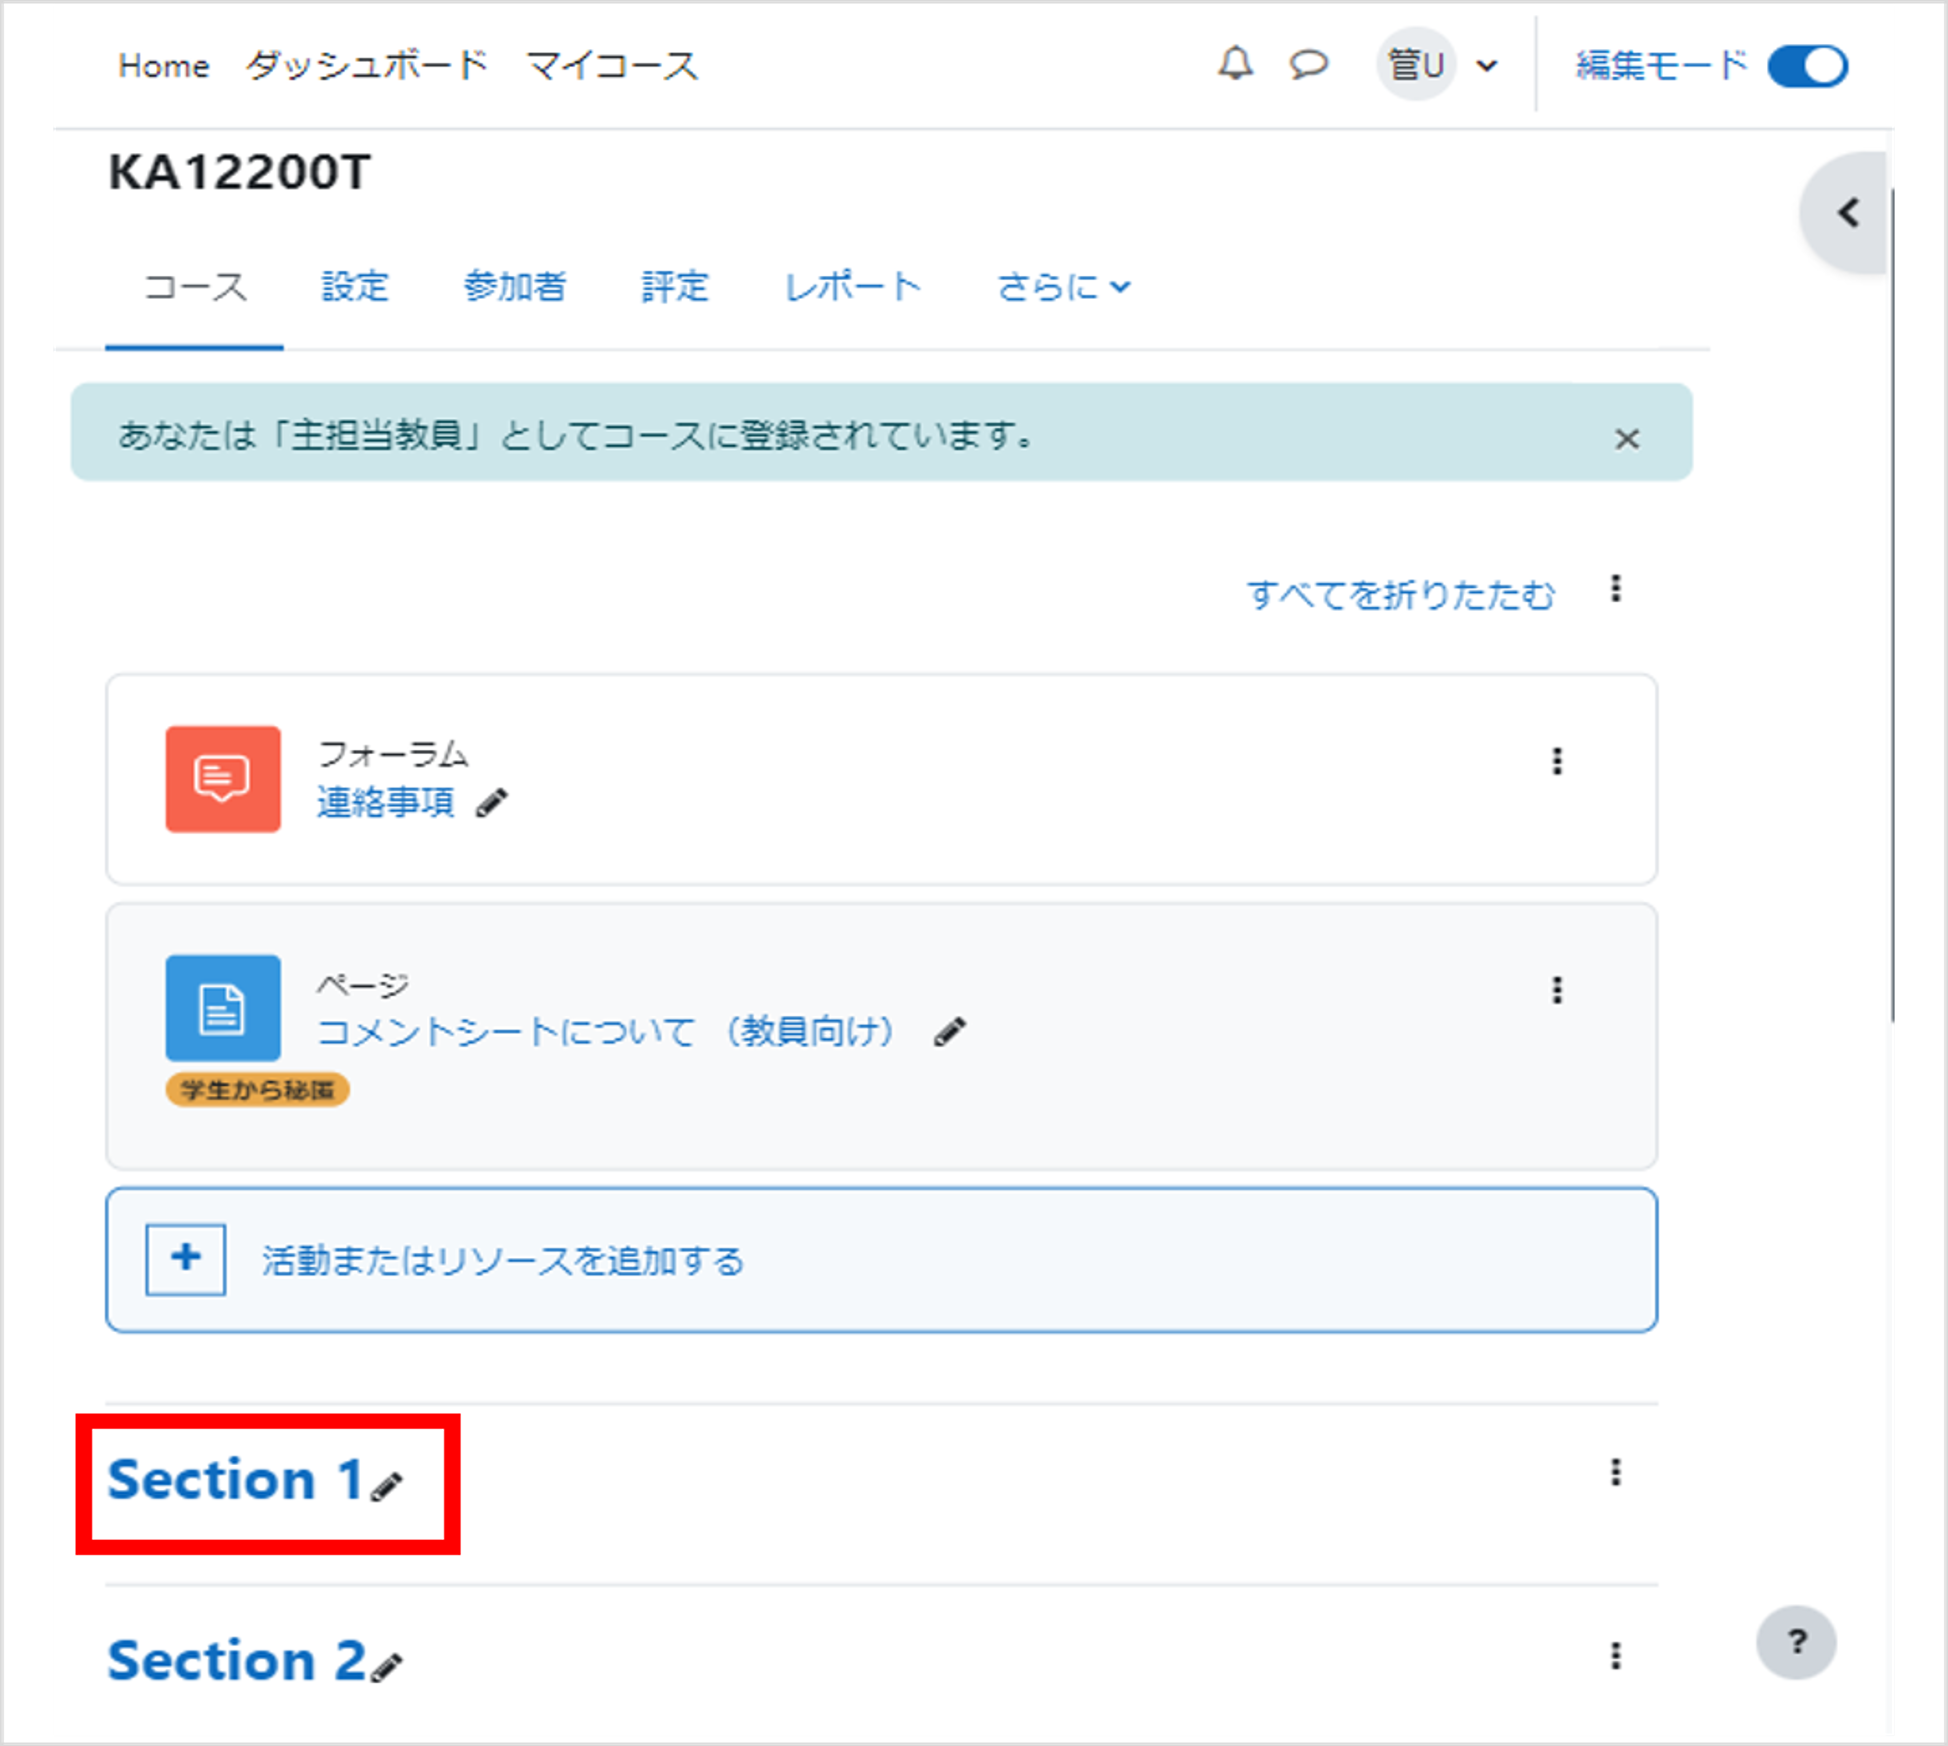Select the コース tab
Viewport: 1948px width, 1746px height.
194,287
